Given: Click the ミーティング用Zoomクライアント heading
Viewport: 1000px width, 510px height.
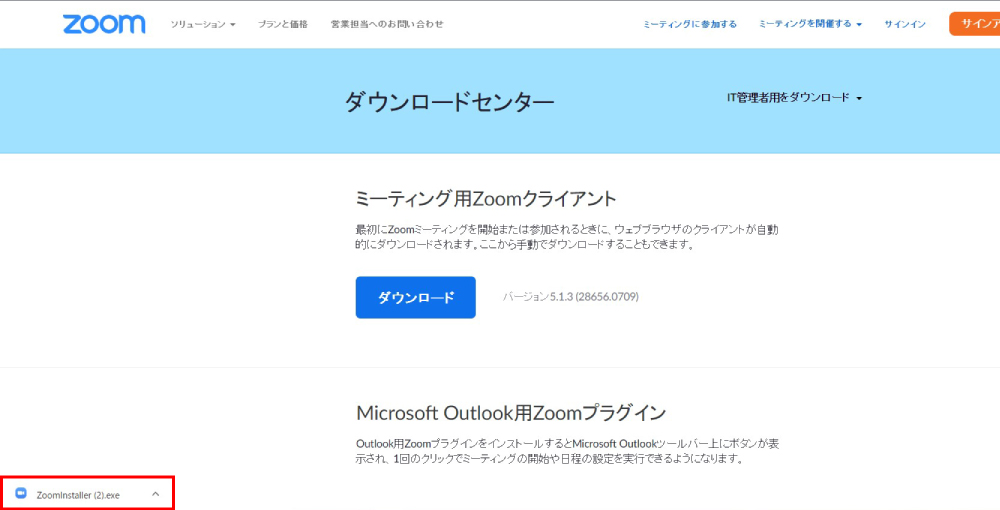Looking at the screenshot, I should [x=485, y=198].
